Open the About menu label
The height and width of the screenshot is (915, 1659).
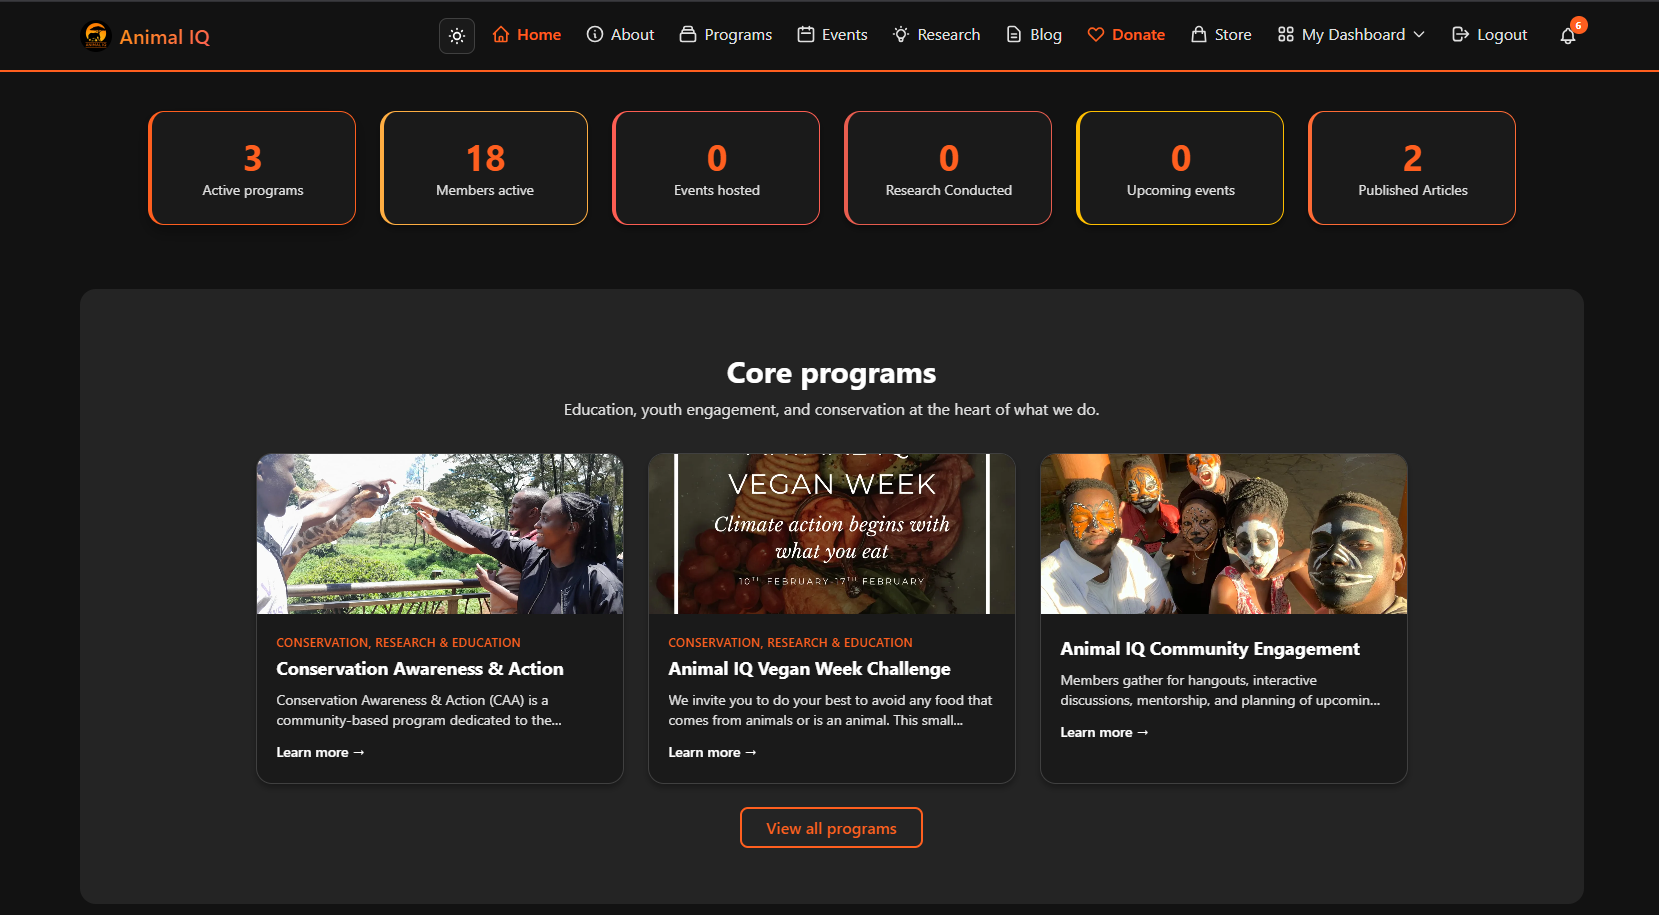click(x=633, y=34)
